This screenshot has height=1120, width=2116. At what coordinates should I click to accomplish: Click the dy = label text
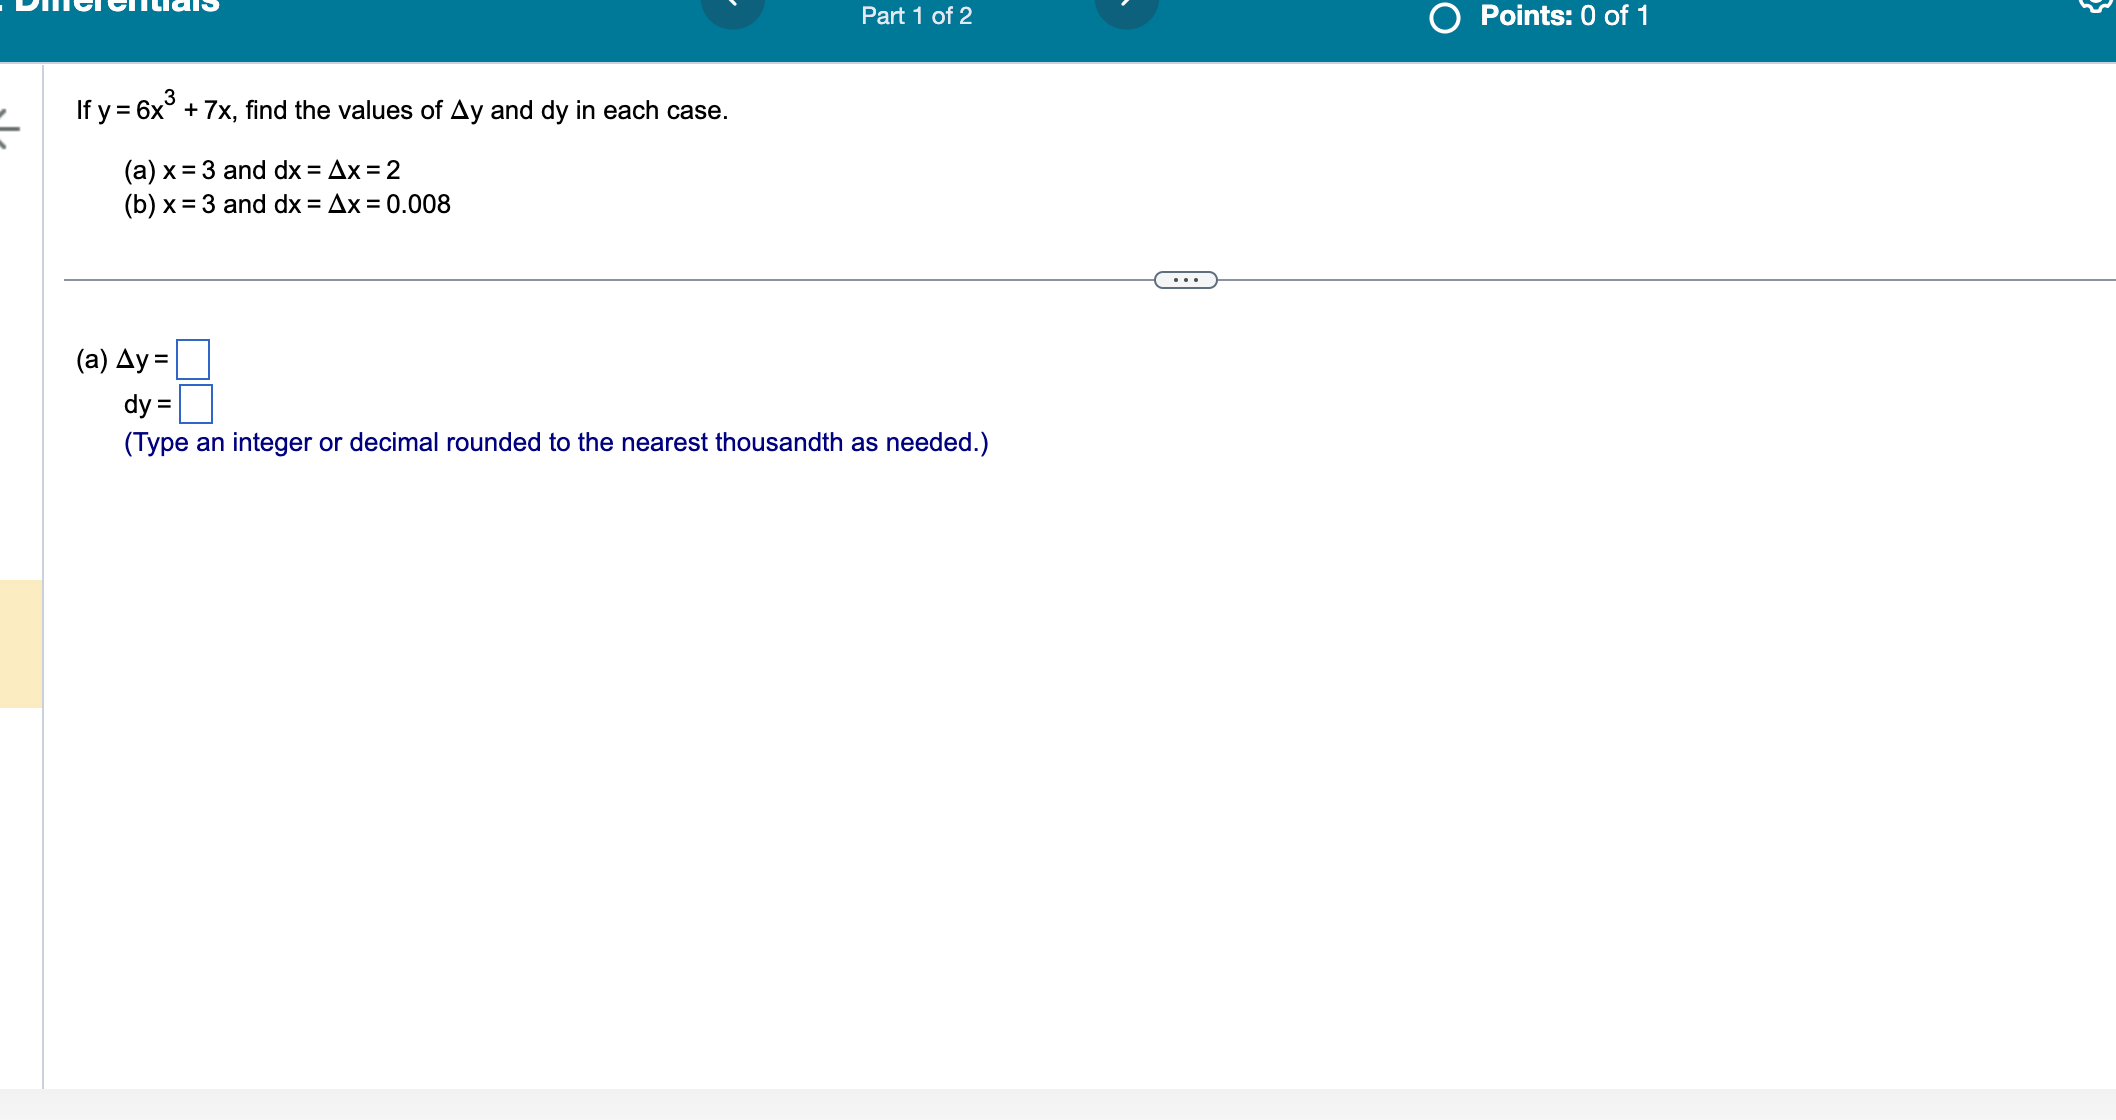(147, 404)
